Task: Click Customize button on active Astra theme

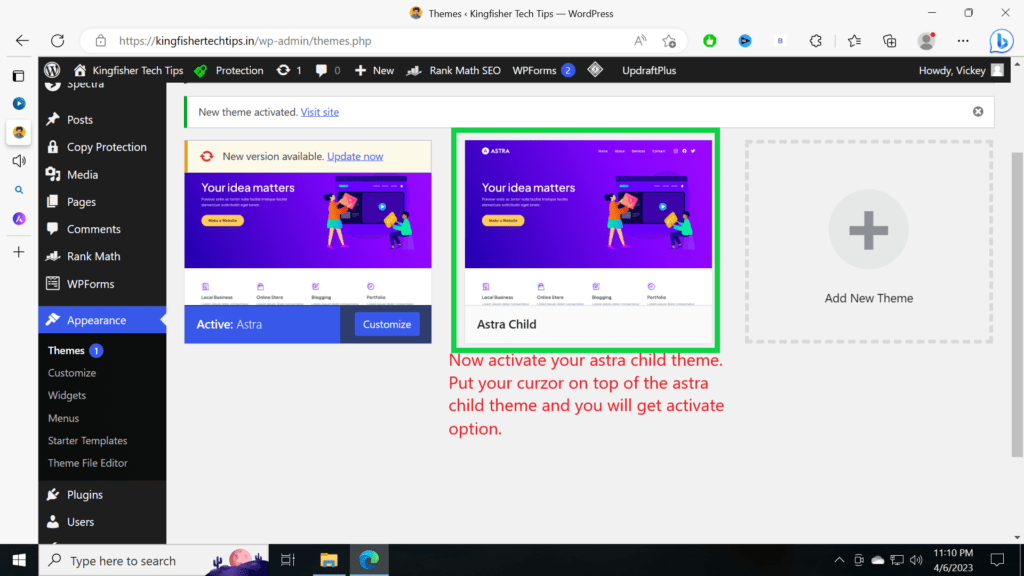Action: (x=387, y=324)
